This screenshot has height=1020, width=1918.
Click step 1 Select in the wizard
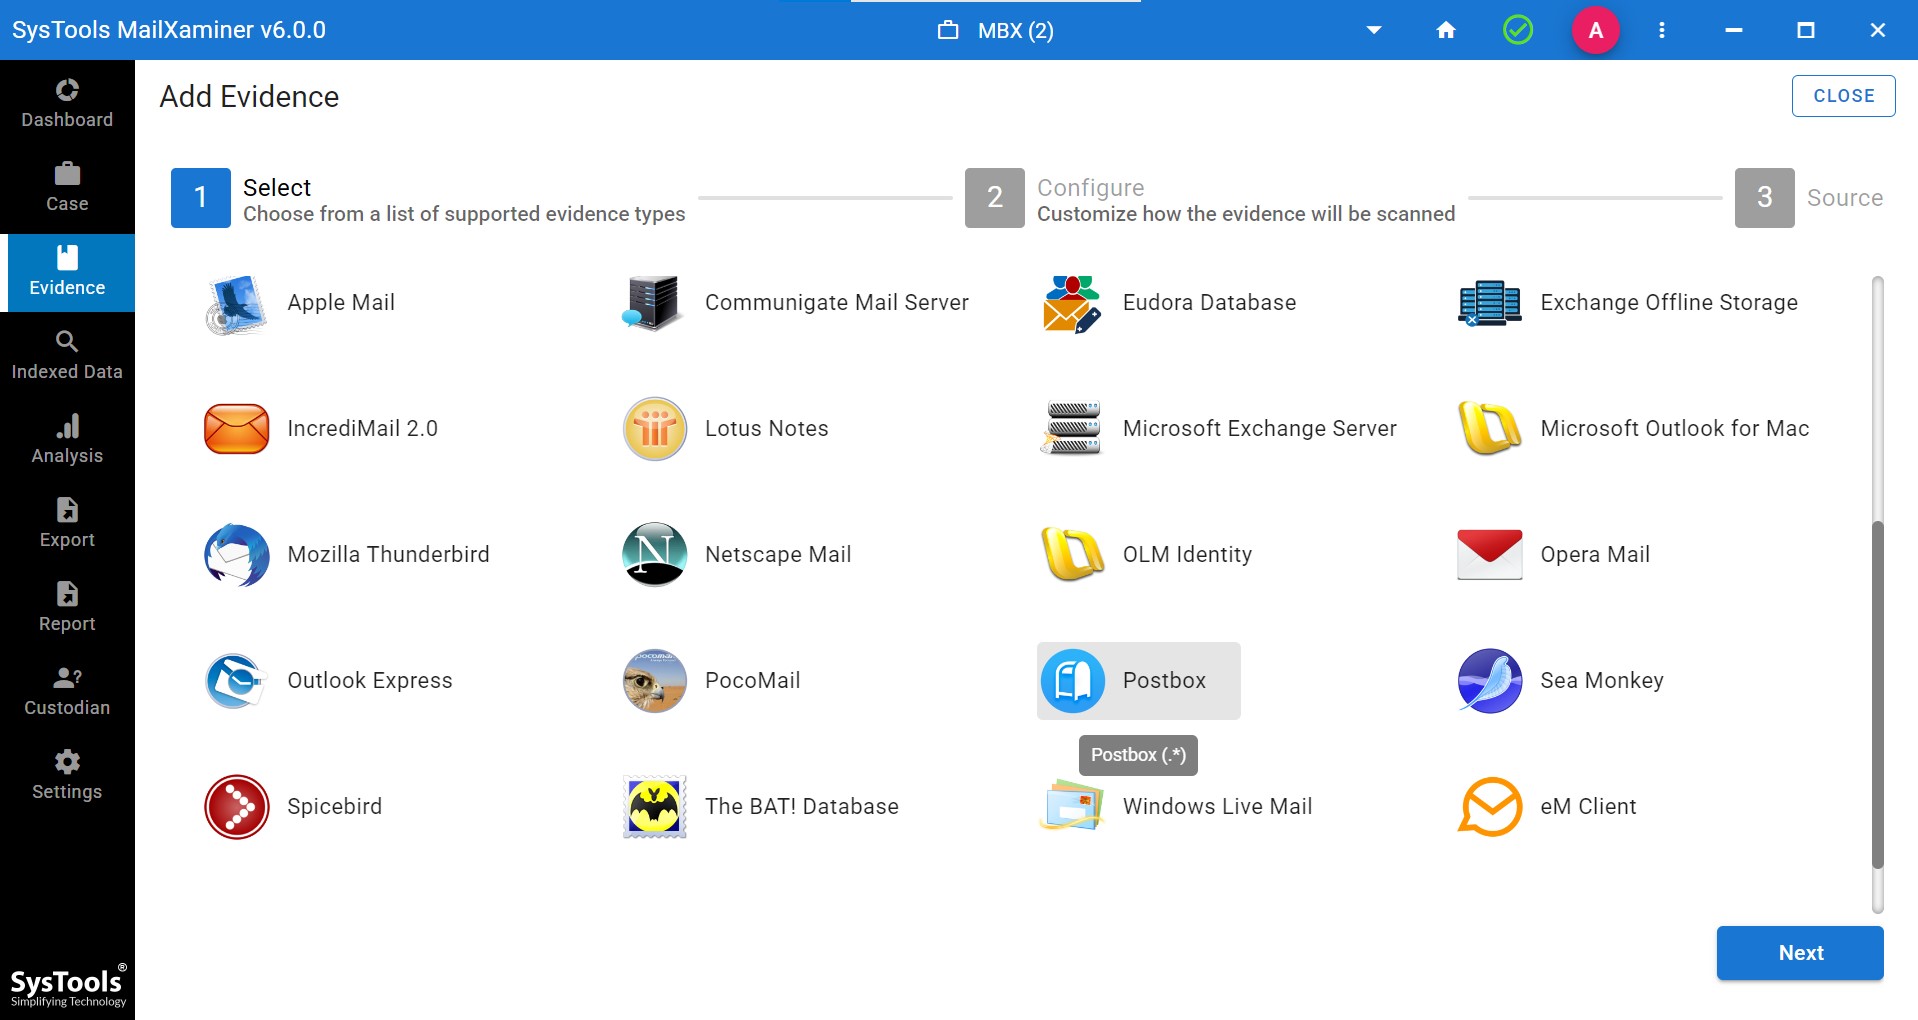tap(428, 198)
